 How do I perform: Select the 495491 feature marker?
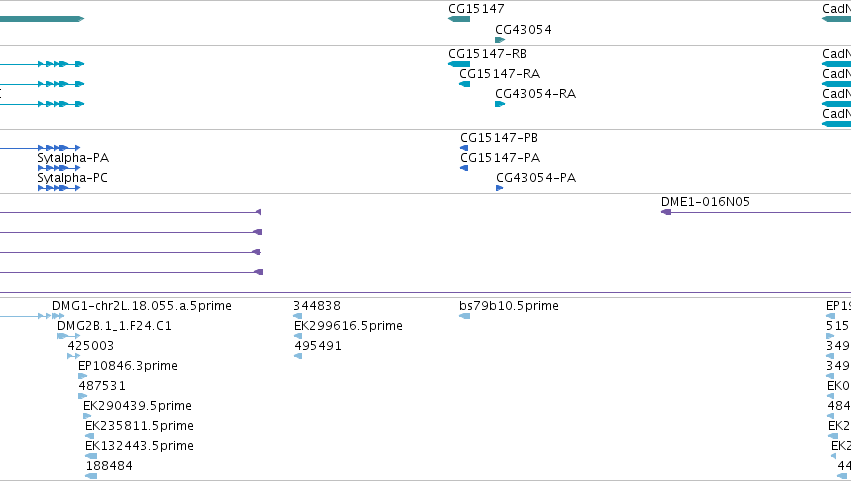tap(298, 356)
